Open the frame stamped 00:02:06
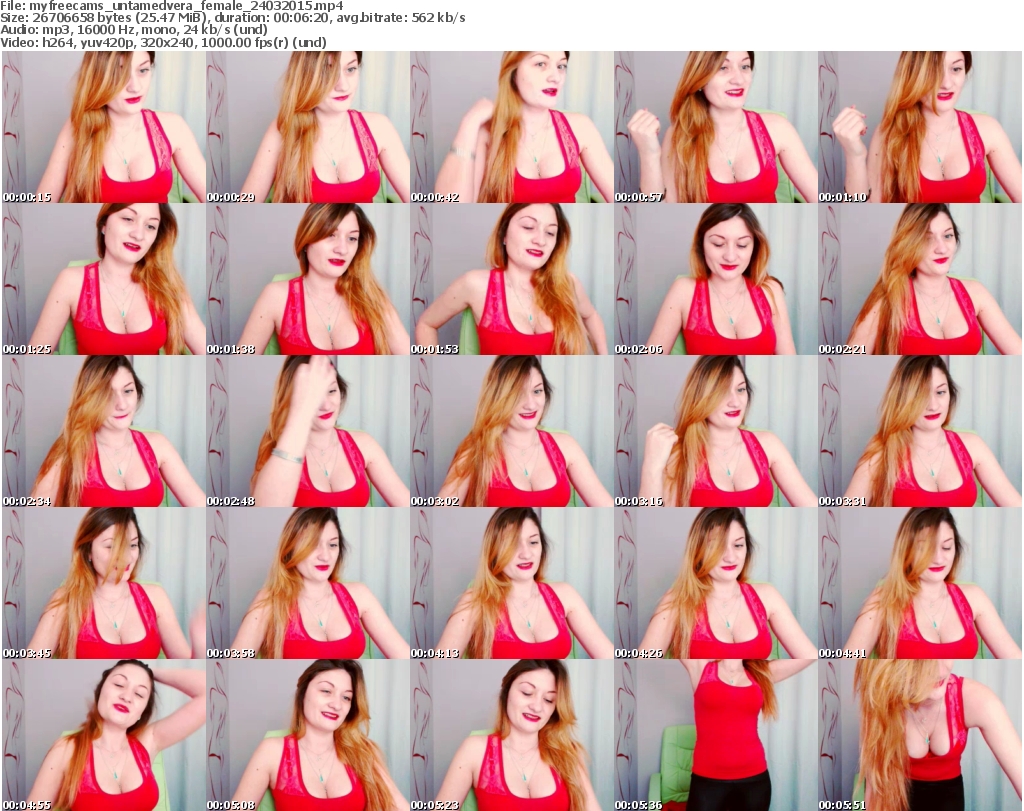 click(716, 279)
